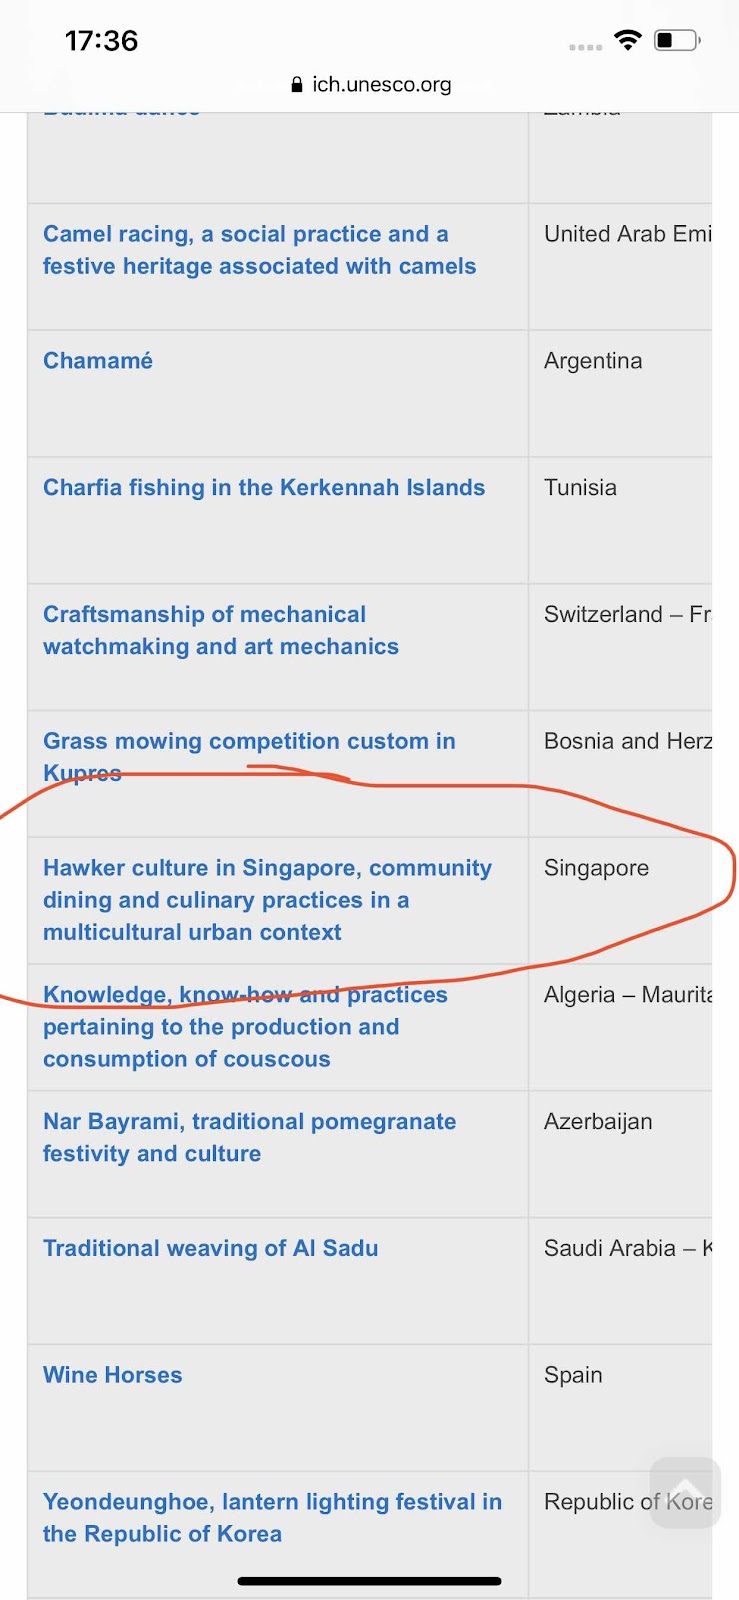Screen dimensions: 739x1600
Task: Tap the lock icon in address bar
Action: tap(296, 85)
